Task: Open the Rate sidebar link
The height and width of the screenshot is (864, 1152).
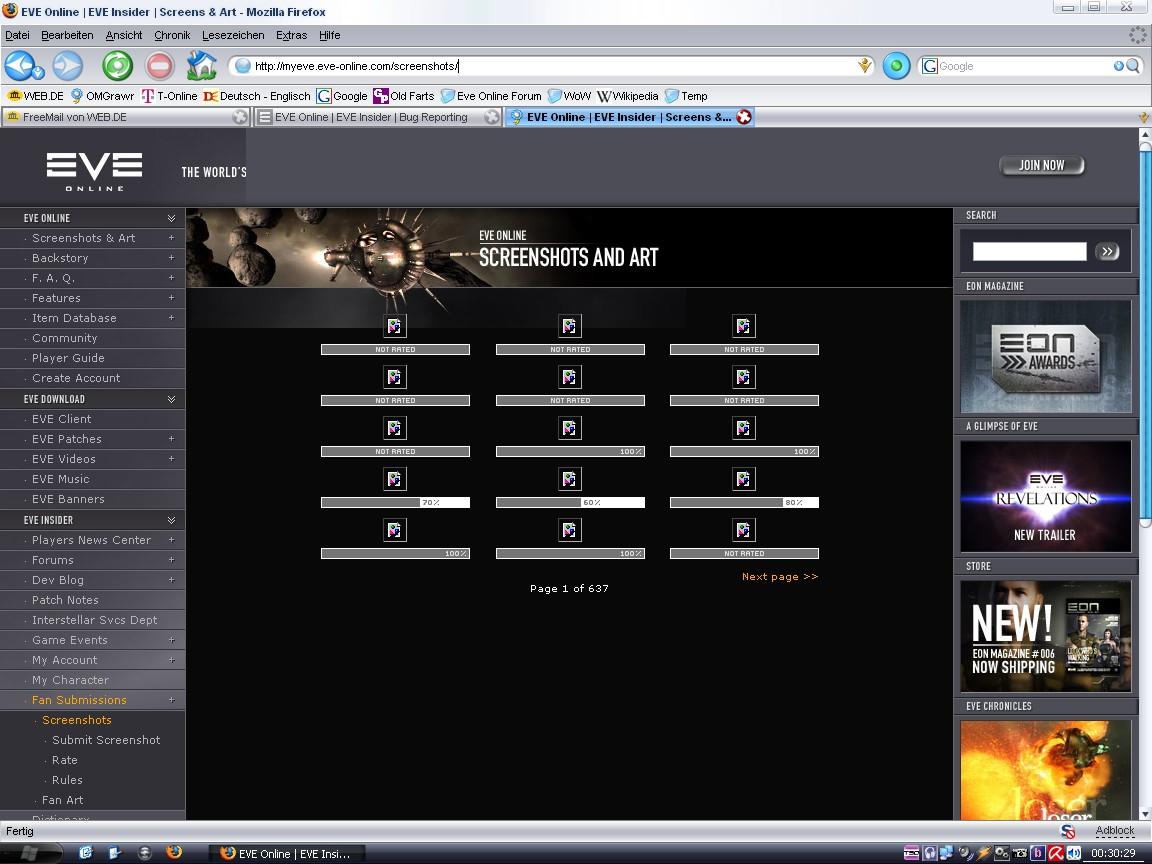Action: coord(65,760)
